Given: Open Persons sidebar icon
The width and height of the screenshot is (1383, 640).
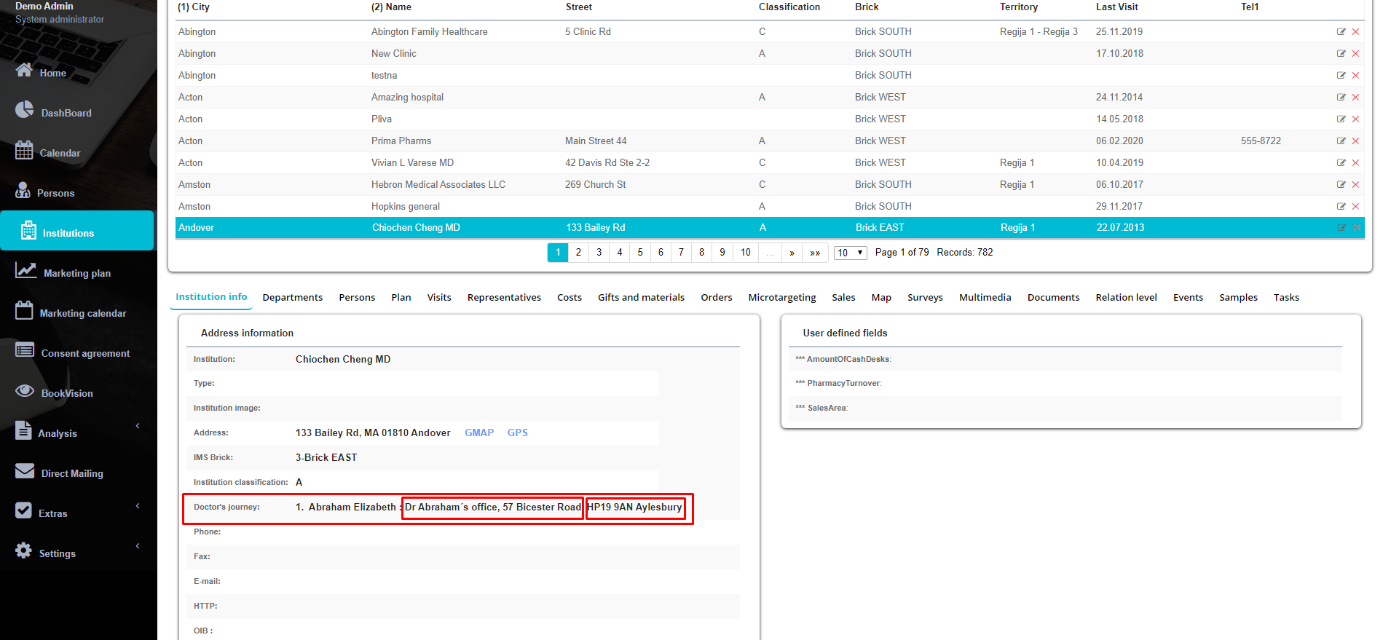Looking at the screenshot, I should (x=24, y=192).
